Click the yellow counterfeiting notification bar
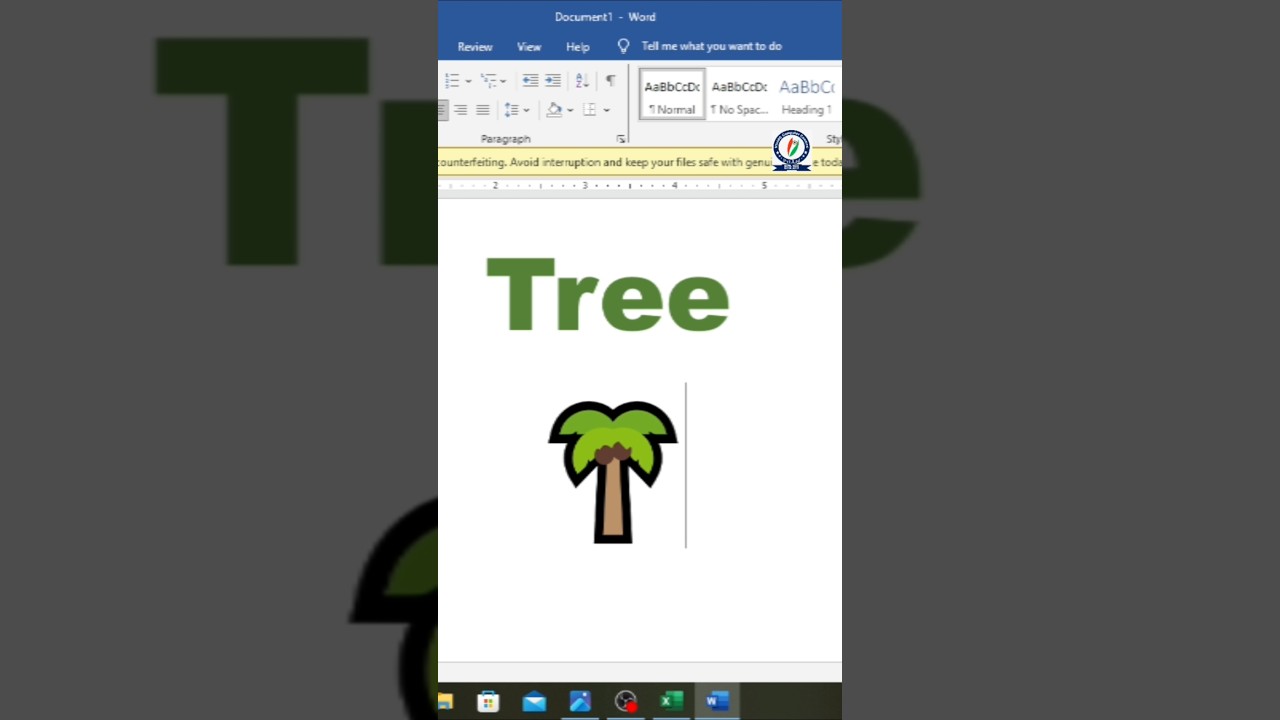The height and width of the screenshot is (720, 1280). coord(640,162)
